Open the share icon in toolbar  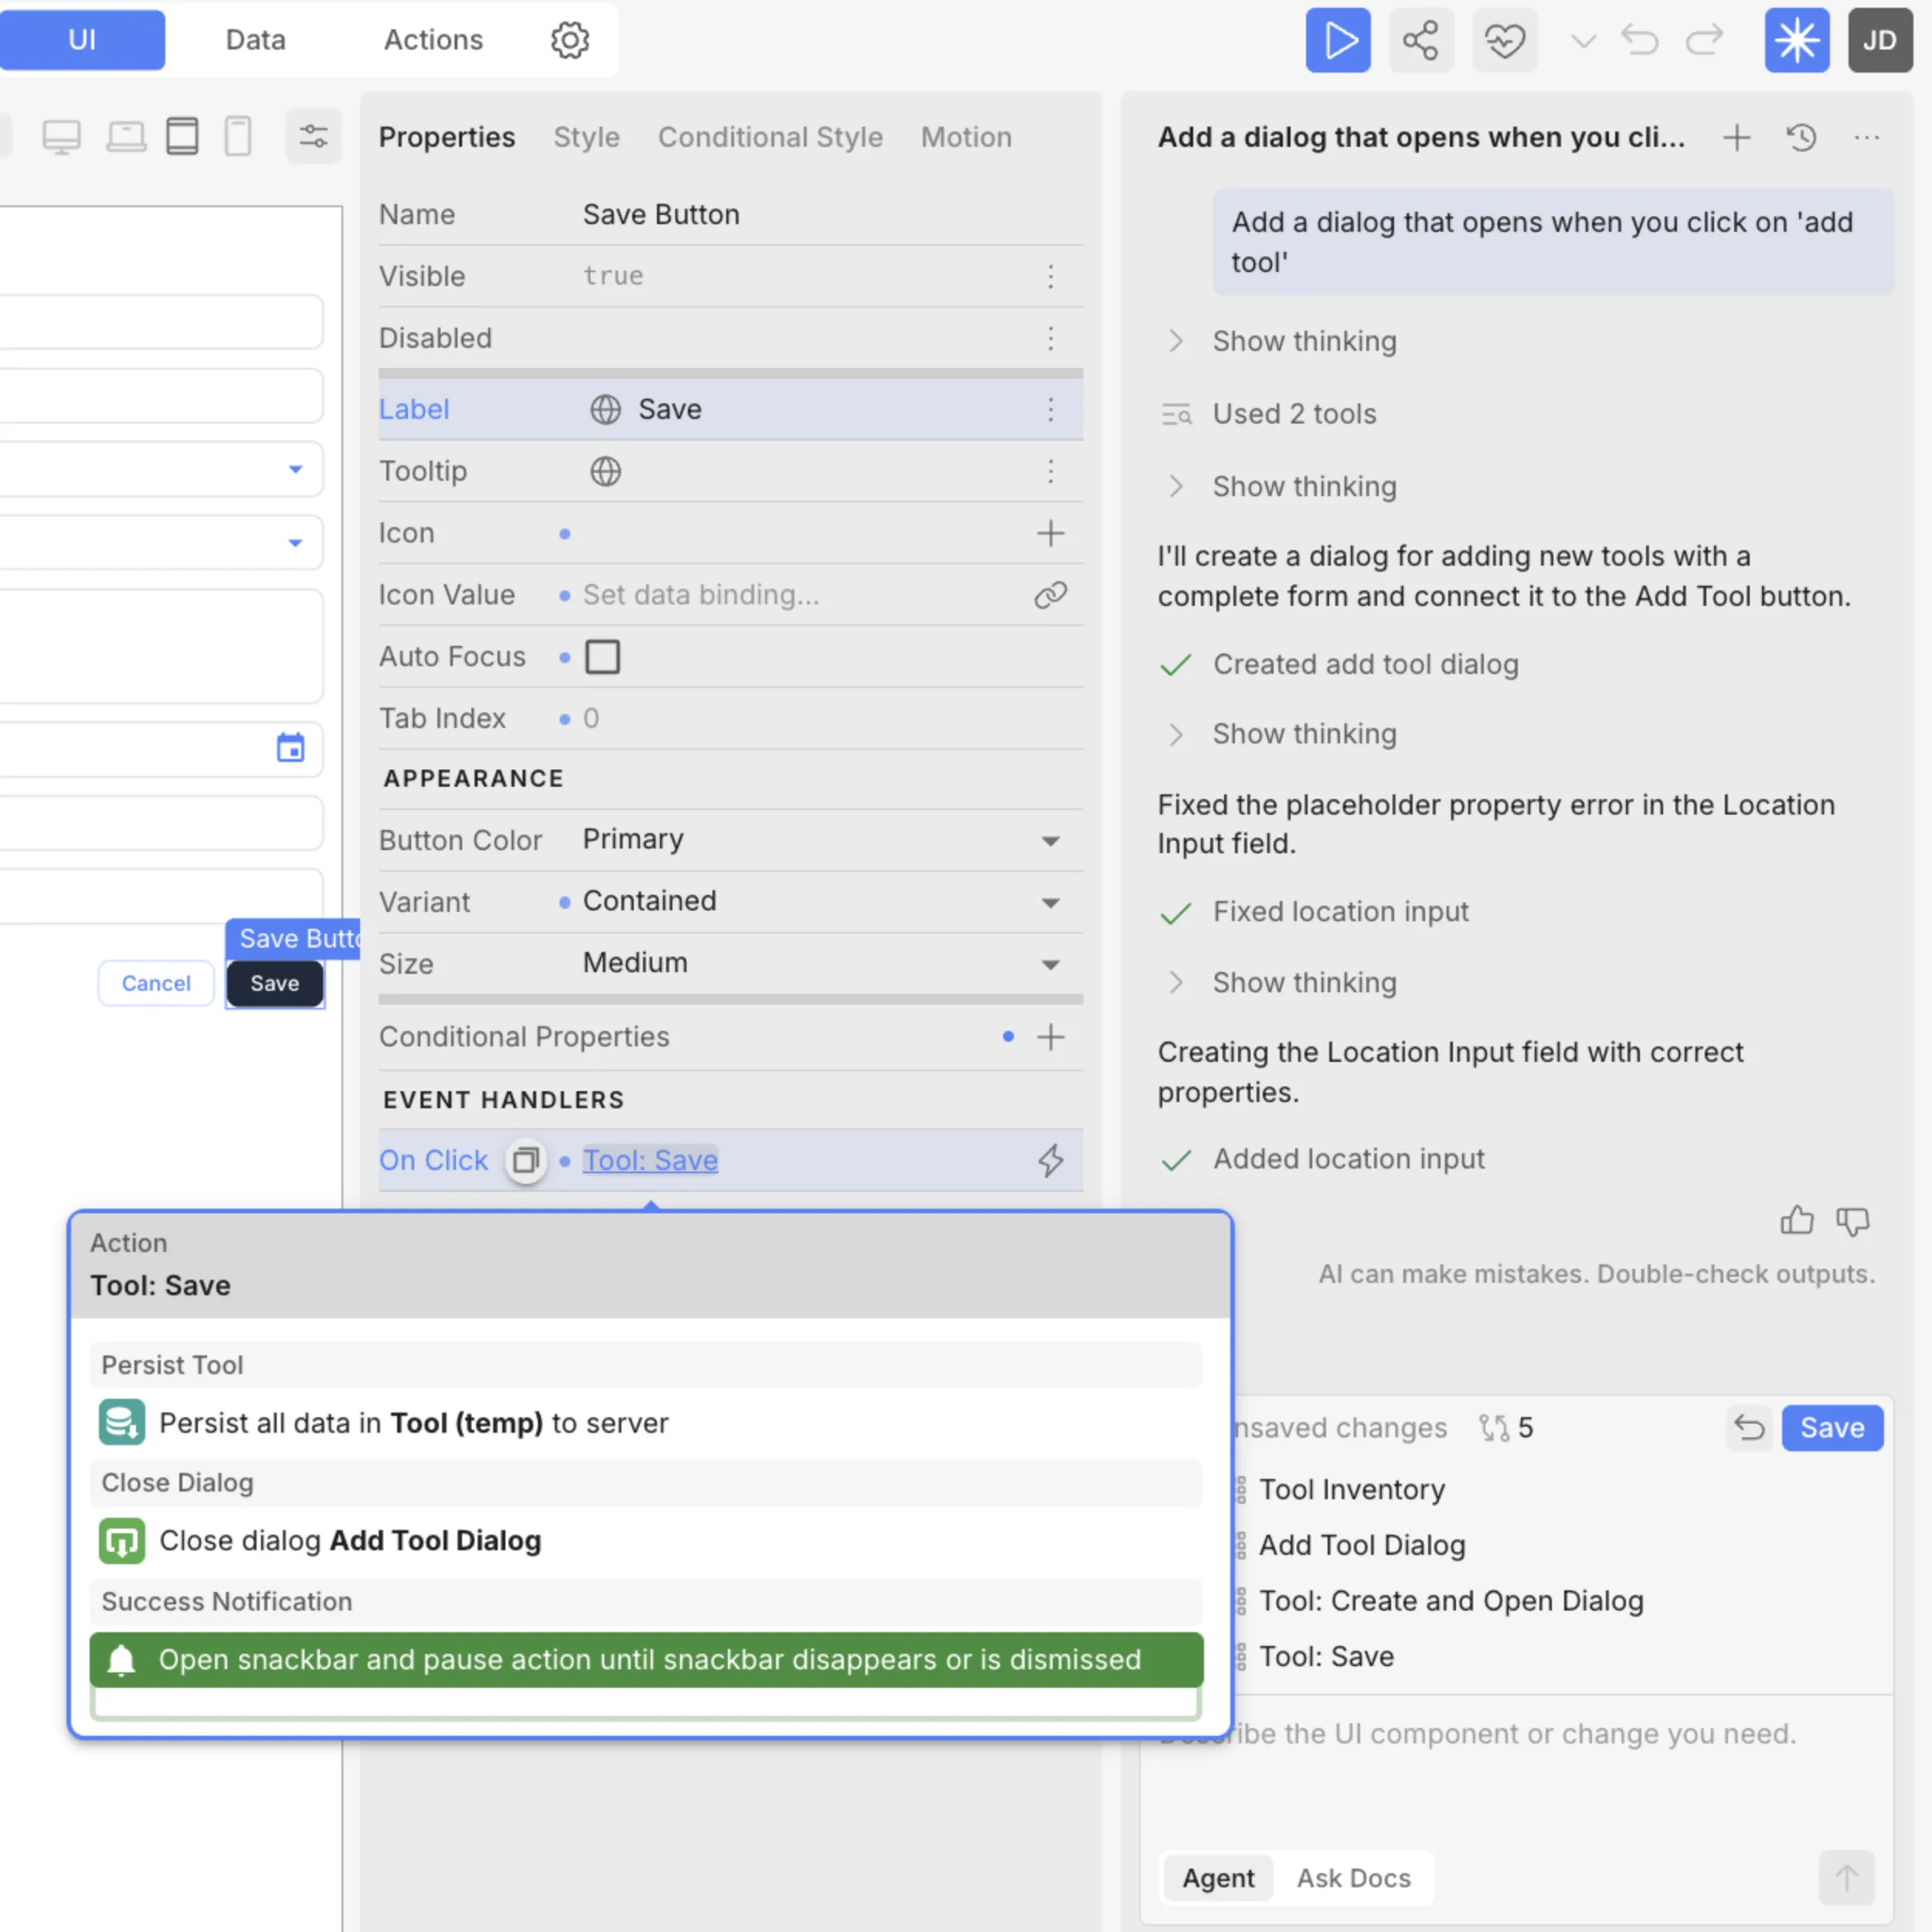click(x=1420, y=40)
